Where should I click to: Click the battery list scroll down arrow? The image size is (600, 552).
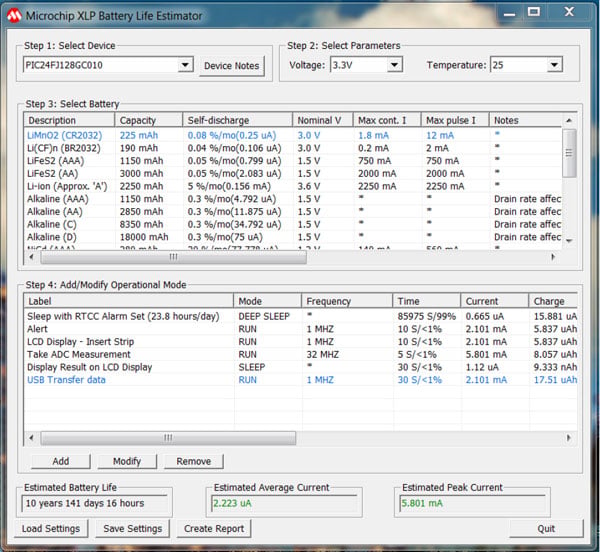pos(569,241)
